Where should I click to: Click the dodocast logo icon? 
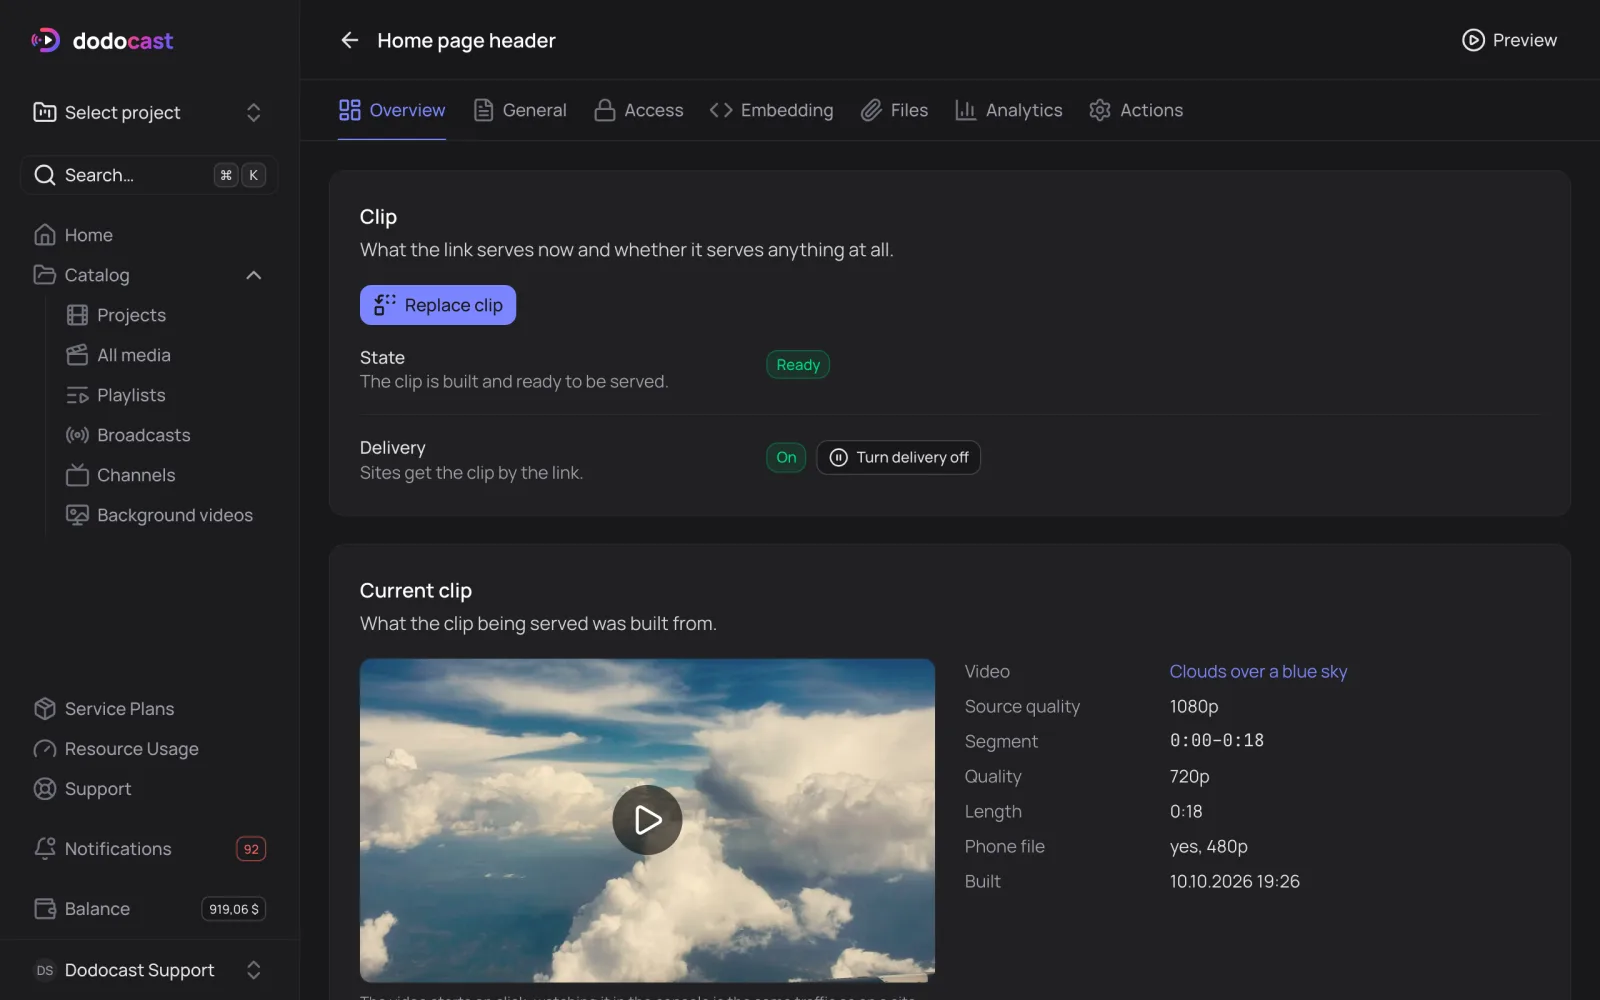[45, 40]
